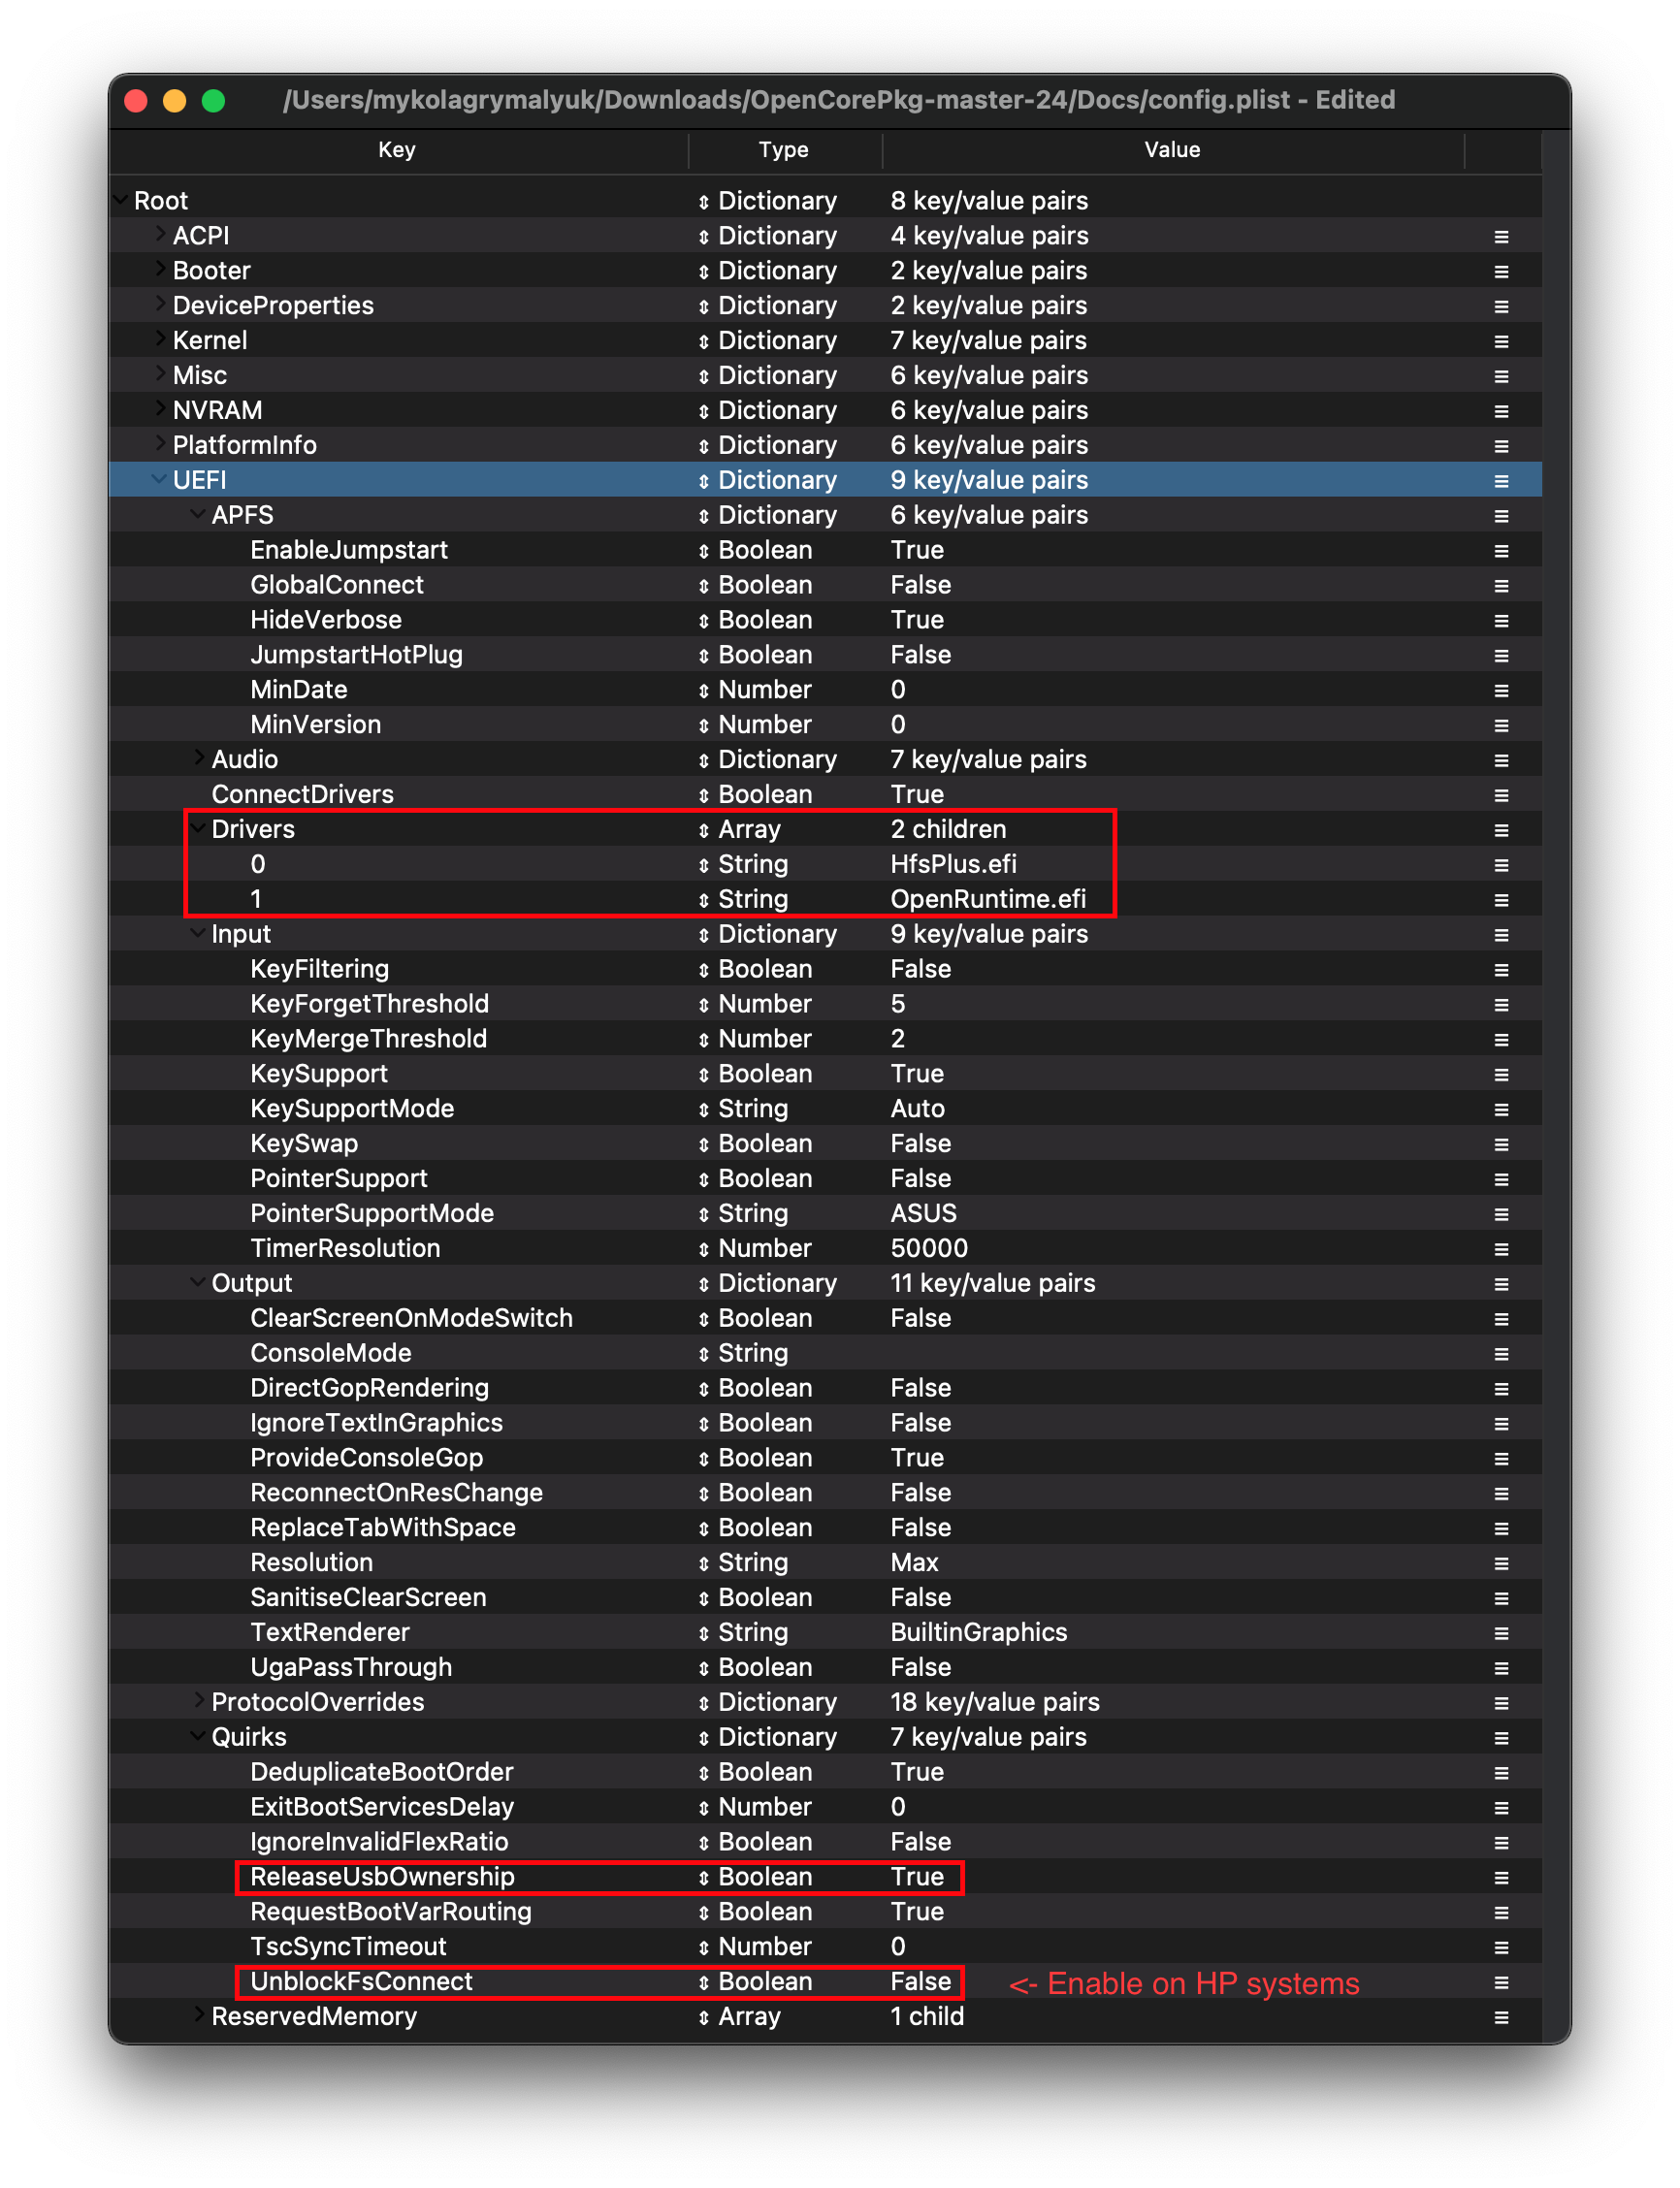This screenshot has width=1680, height=2188.
Task: Click the row actions icon on the HfsPlus.efi row
Action: [1500, 864]
